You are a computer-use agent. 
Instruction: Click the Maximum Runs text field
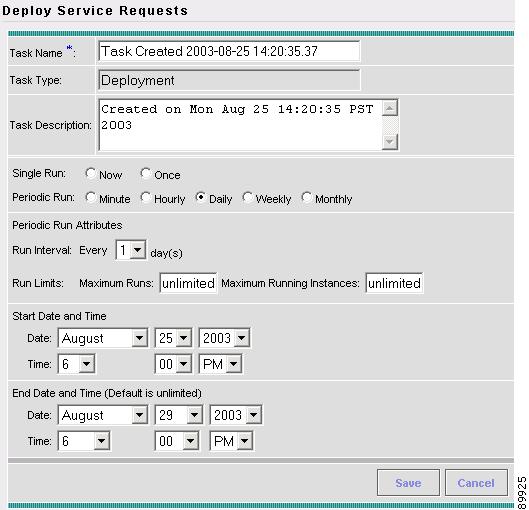[x=188, y=283]
